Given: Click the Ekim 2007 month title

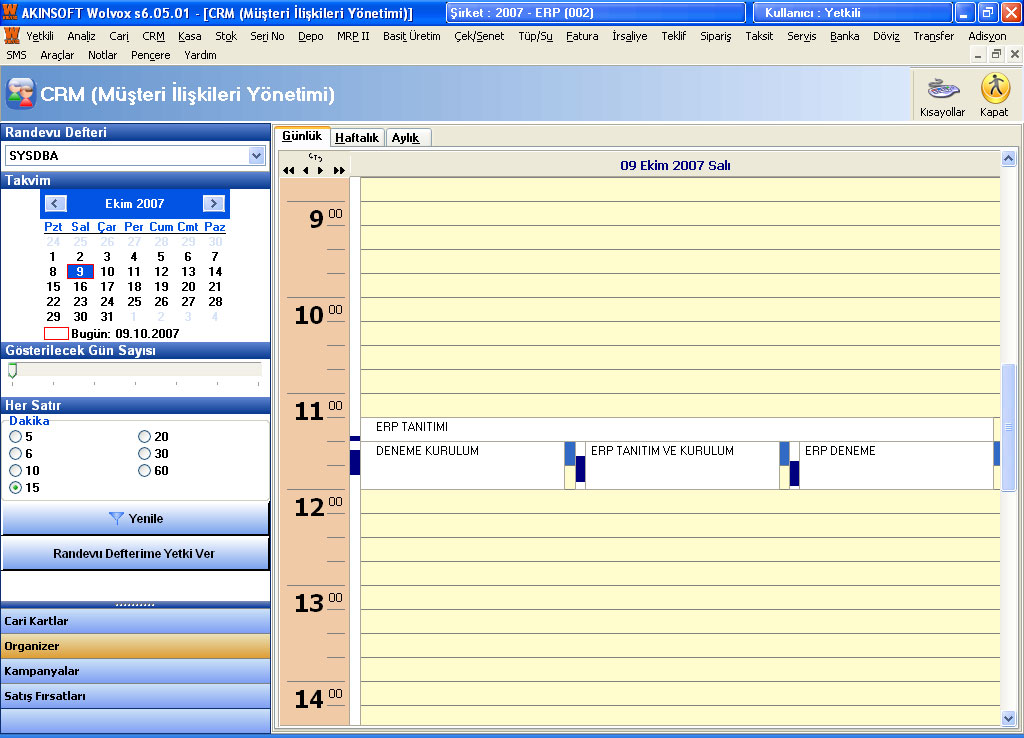Looking at the screenshot, I should [x=135, y=204].
